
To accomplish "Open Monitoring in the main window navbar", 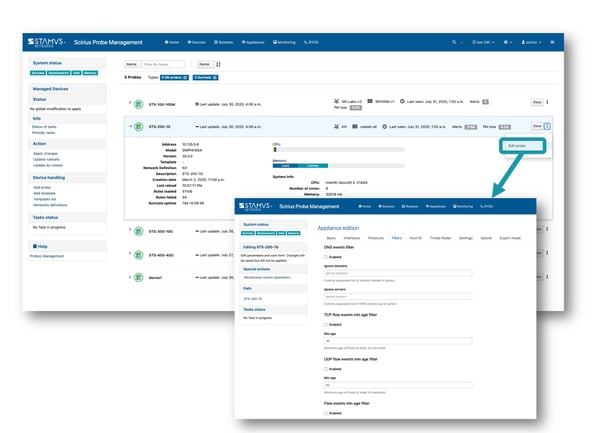I will pos(284,42).
